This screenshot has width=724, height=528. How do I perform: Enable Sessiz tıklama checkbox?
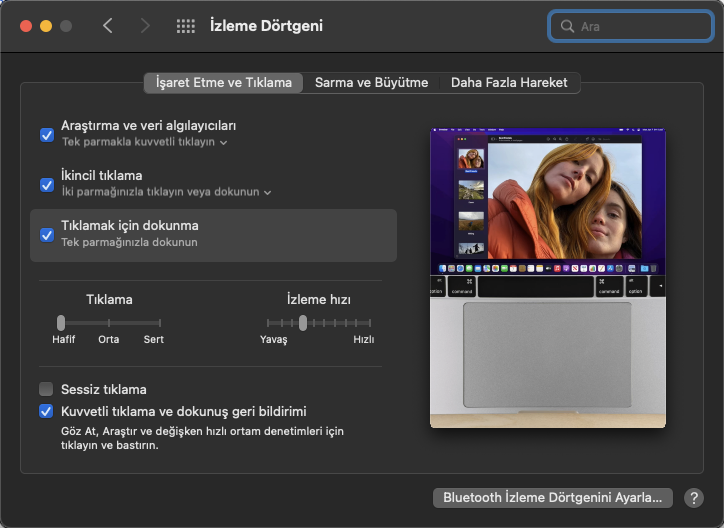46,389
